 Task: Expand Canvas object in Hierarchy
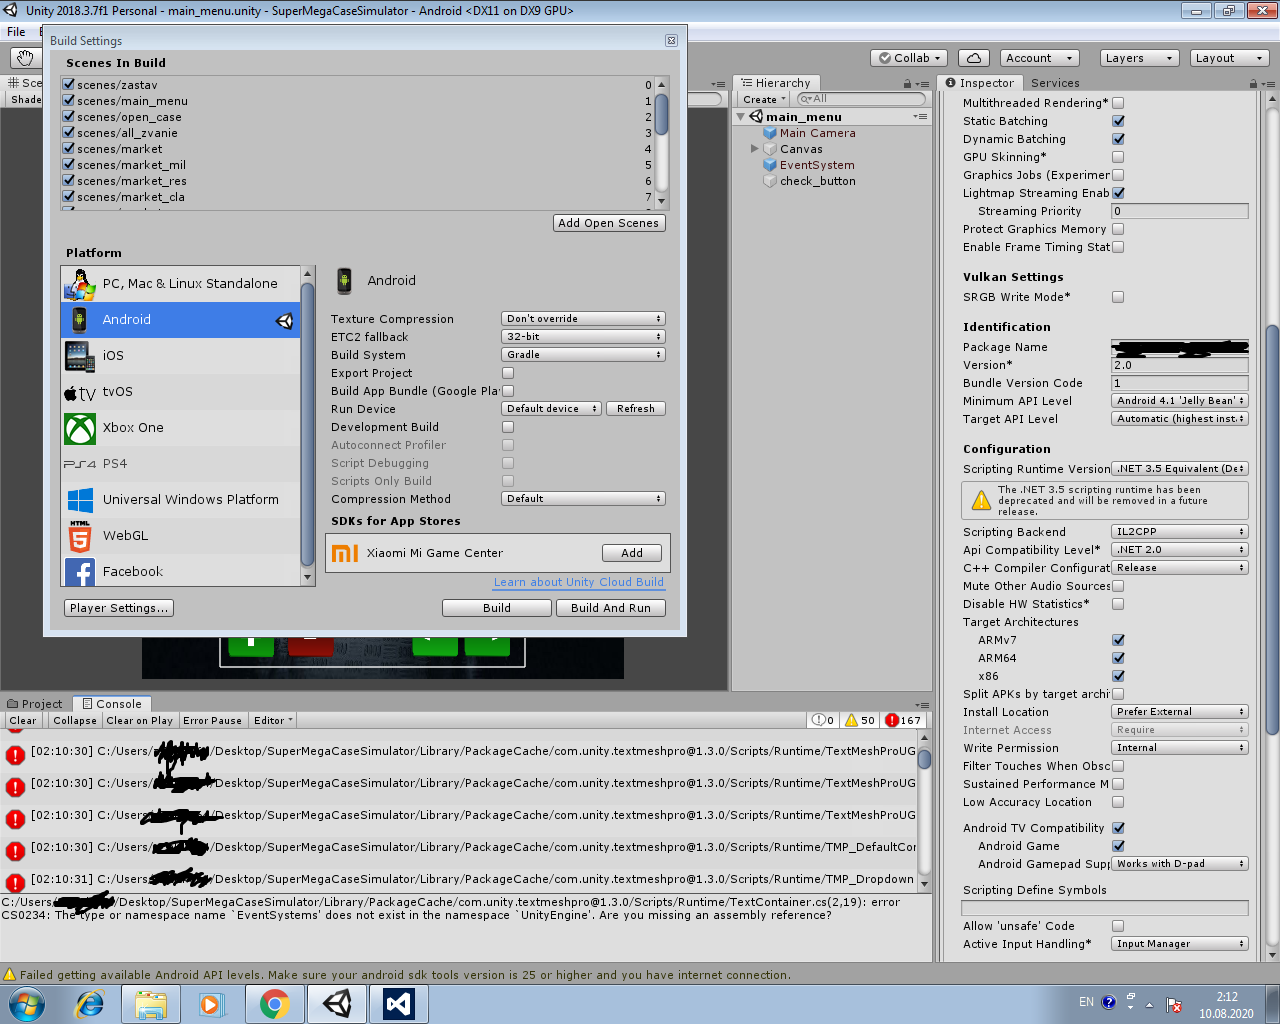pos(755,149)
